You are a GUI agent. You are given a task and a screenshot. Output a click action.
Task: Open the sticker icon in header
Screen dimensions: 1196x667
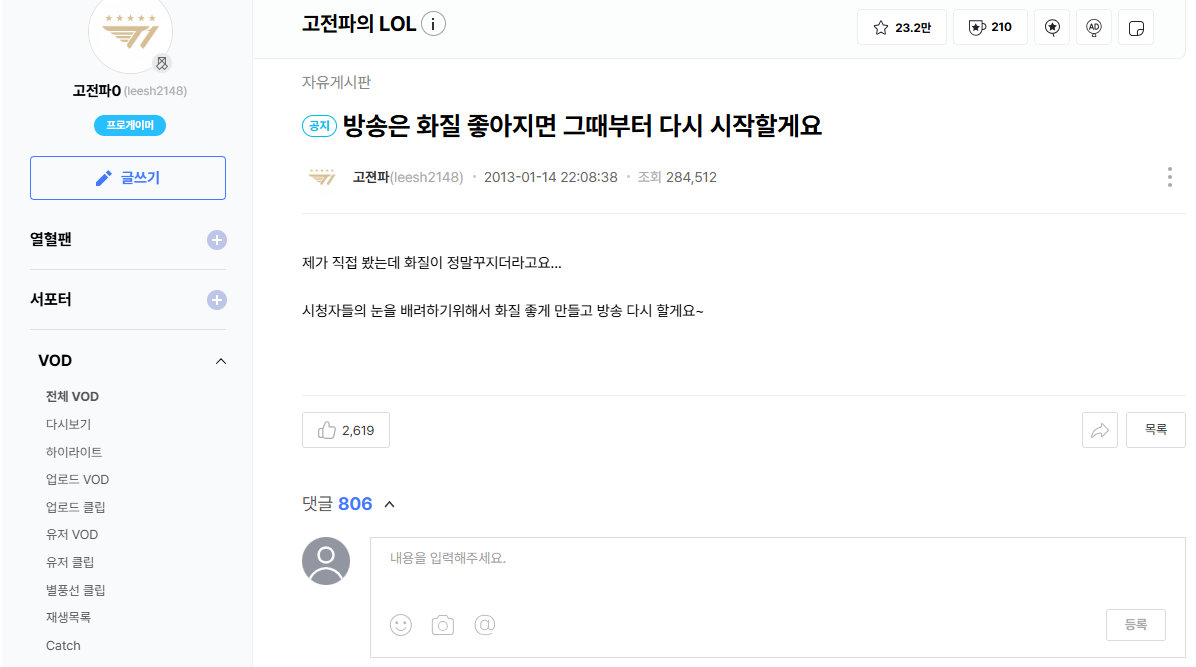click(1136, 27)
